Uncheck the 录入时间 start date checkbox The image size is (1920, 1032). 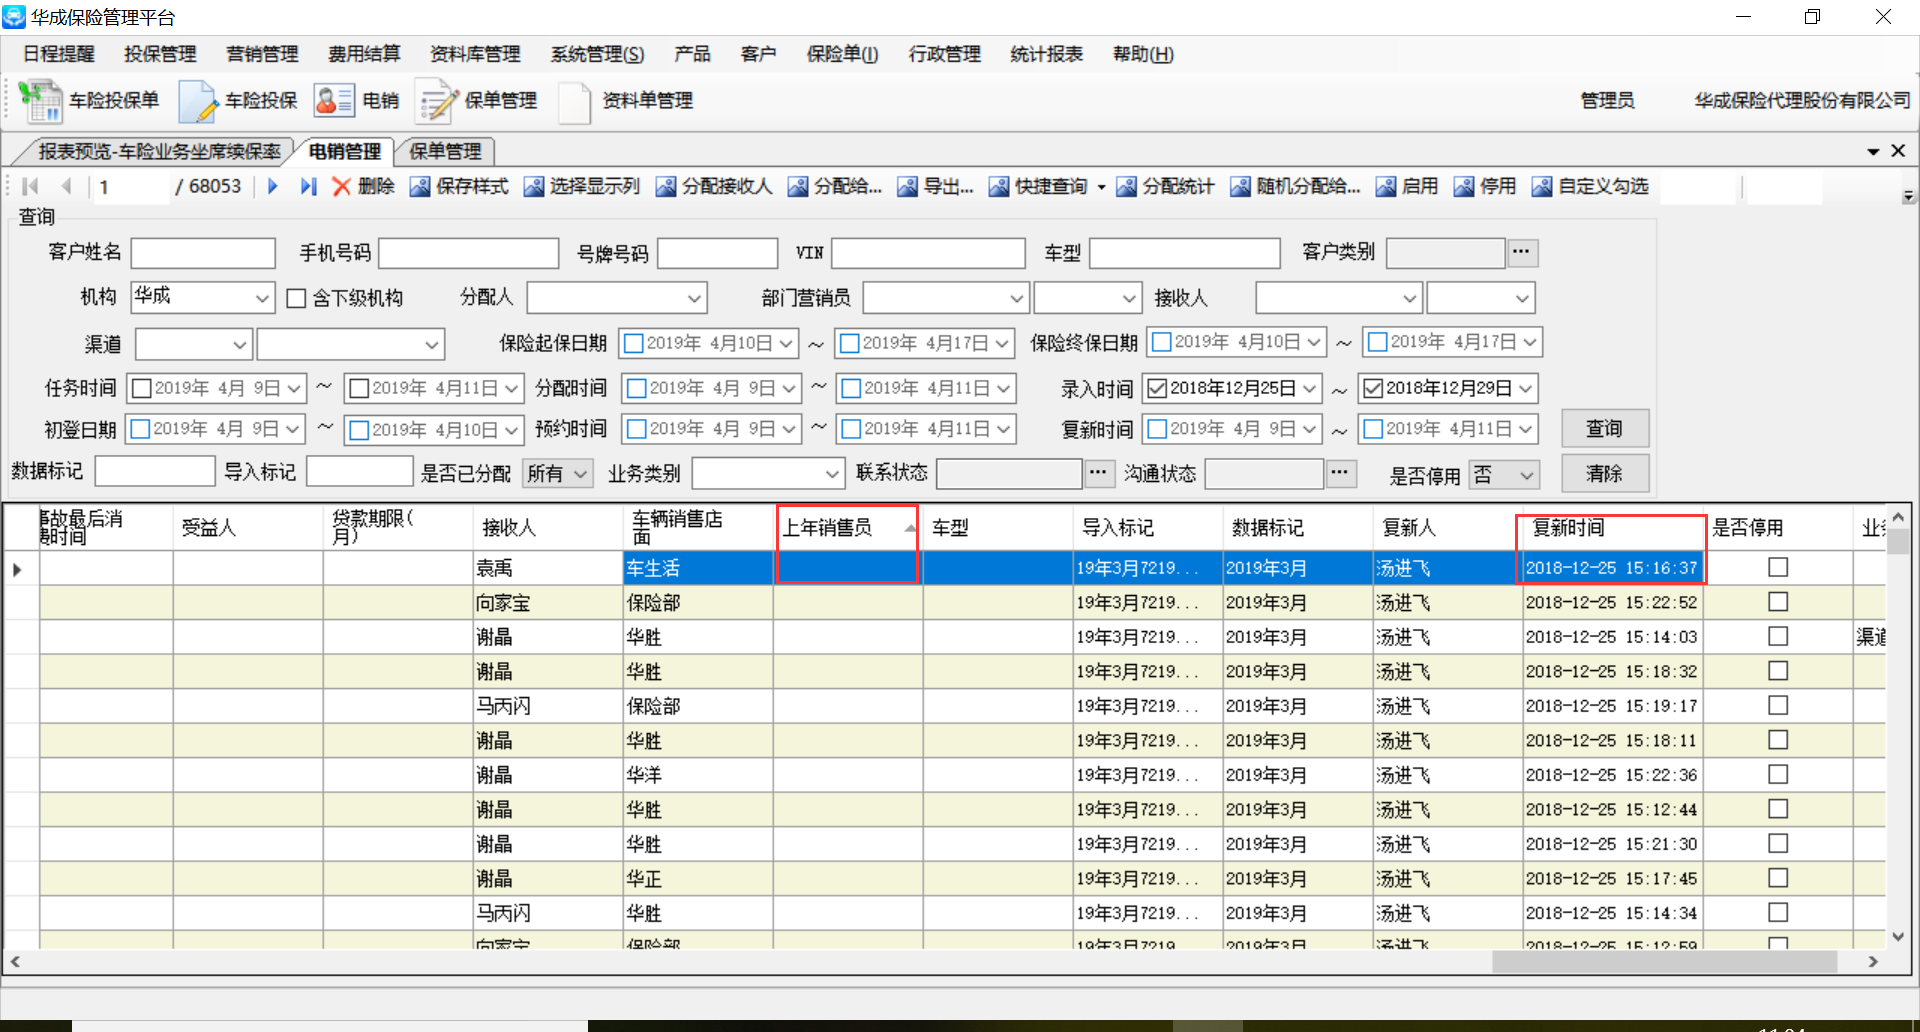point(1157,388)
